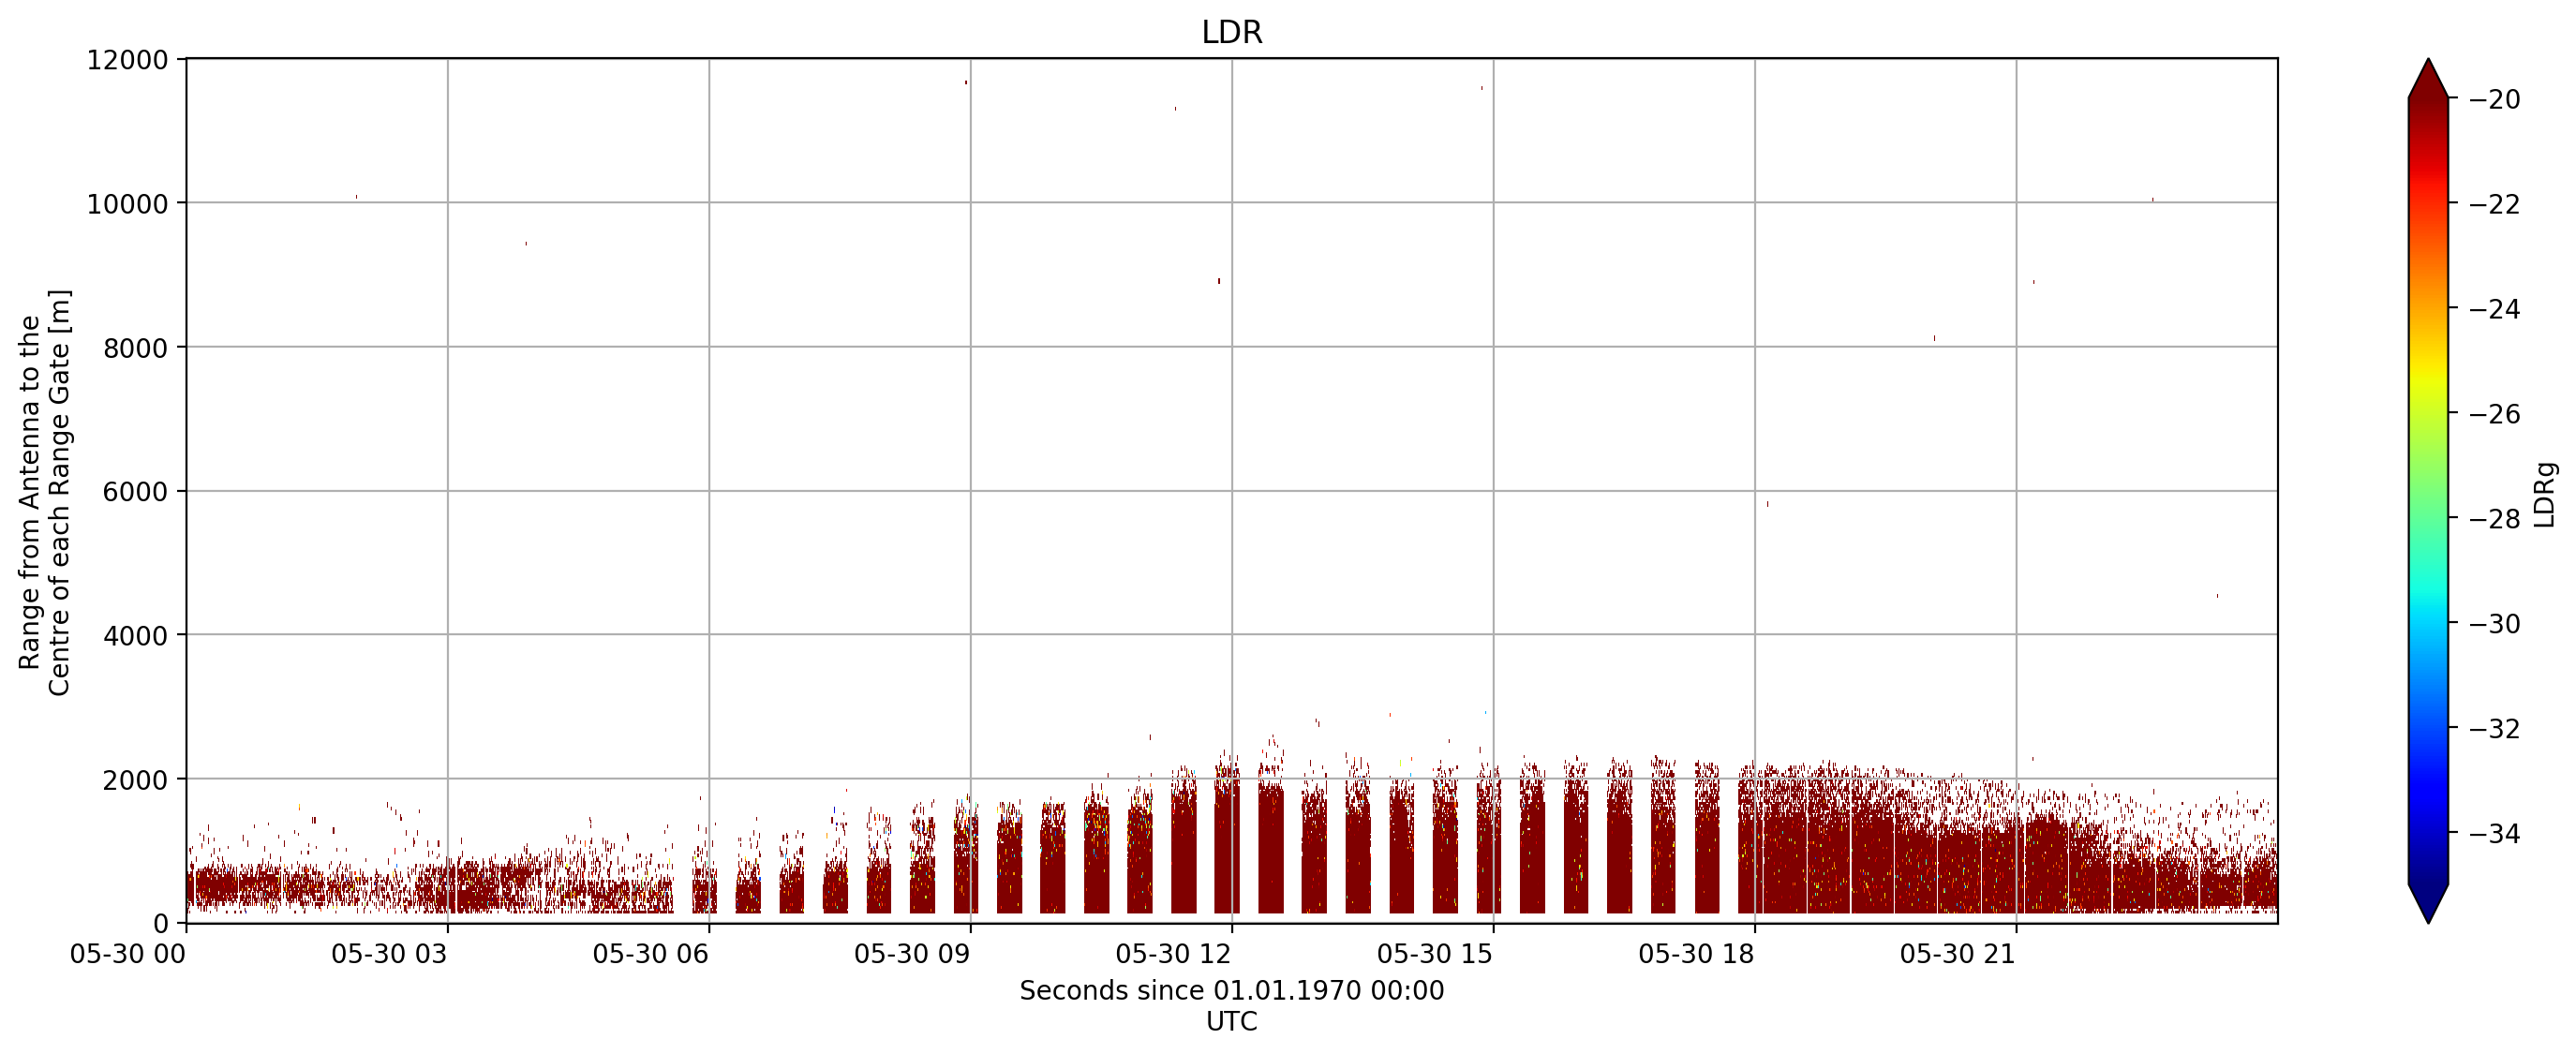Click the colorbar tick label −34

click(x=2495, y=833)
